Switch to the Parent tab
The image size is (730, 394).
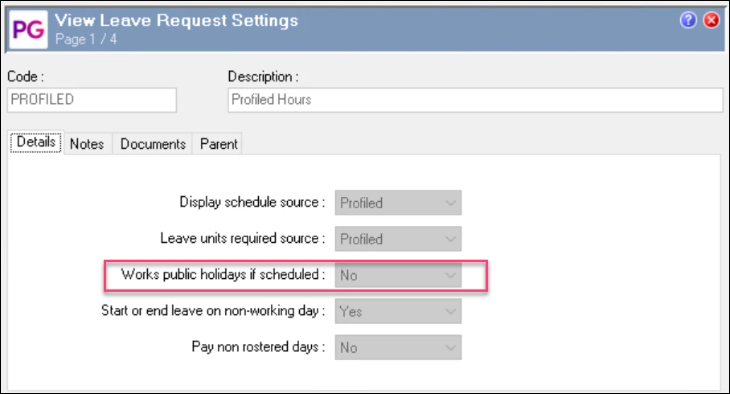tap(218, 144)
